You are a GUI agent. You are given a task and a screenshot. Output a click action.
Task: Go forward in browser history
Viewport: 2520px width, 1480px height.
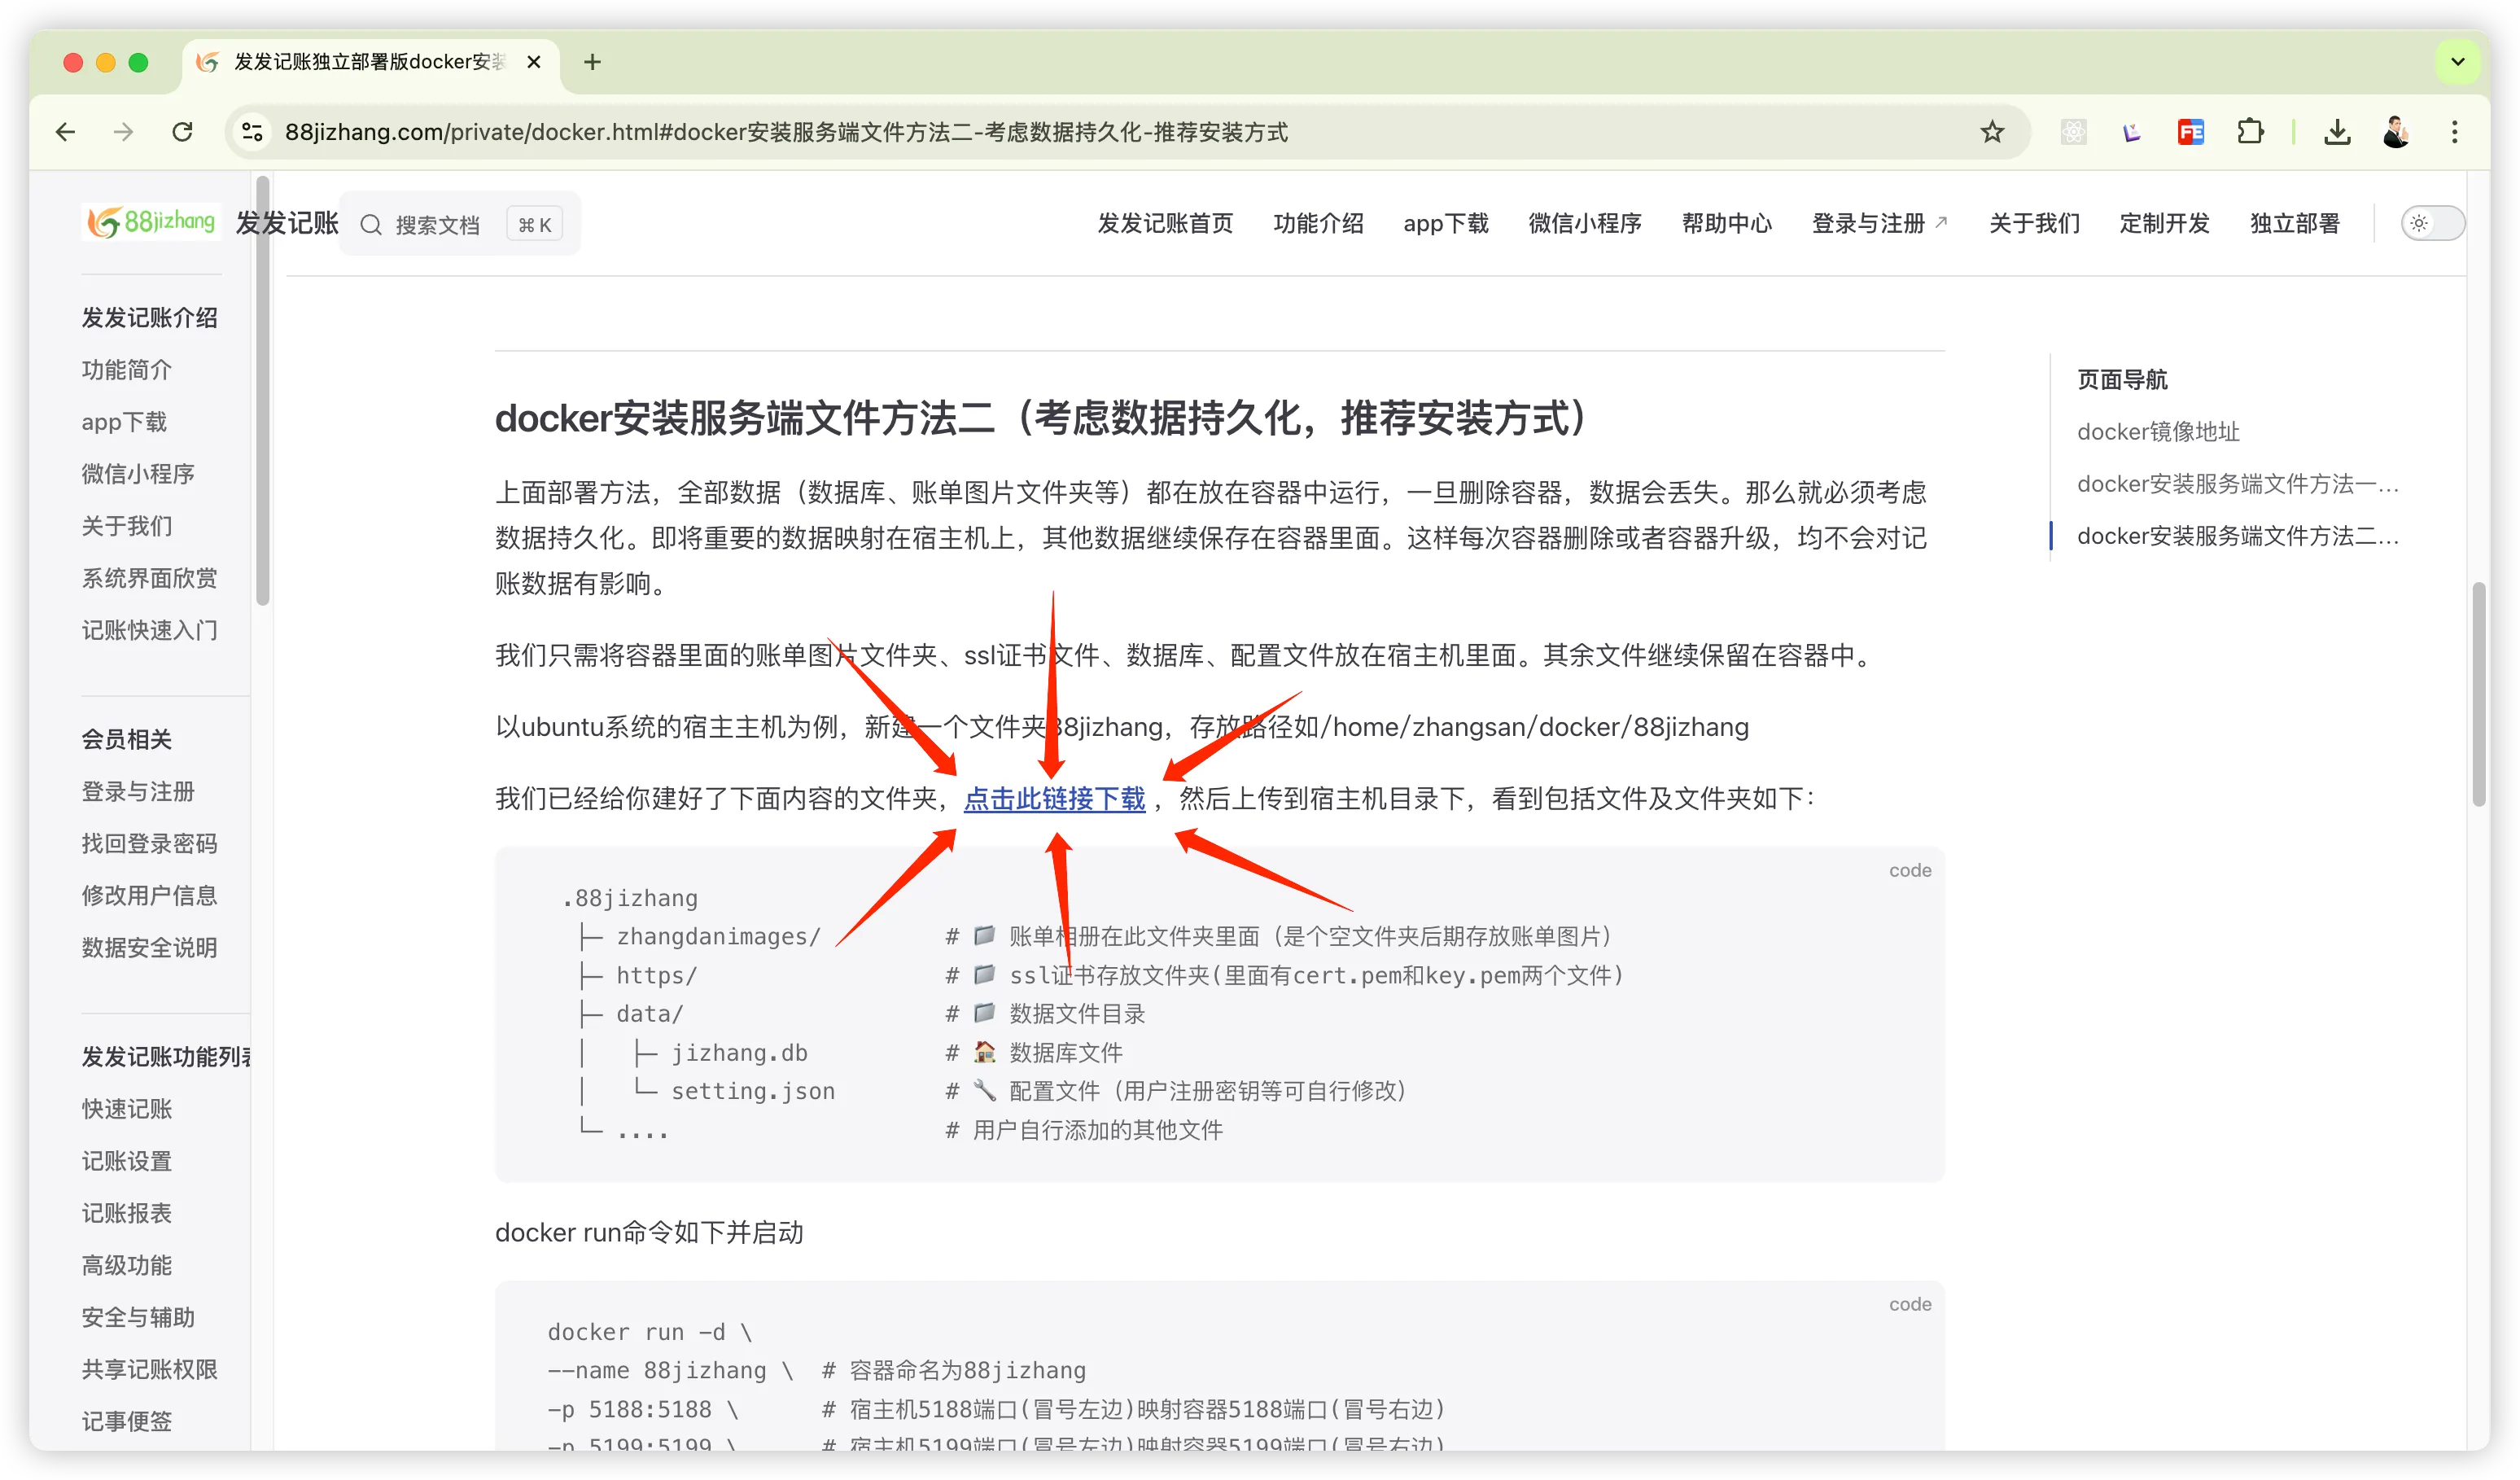pos(124,132)
